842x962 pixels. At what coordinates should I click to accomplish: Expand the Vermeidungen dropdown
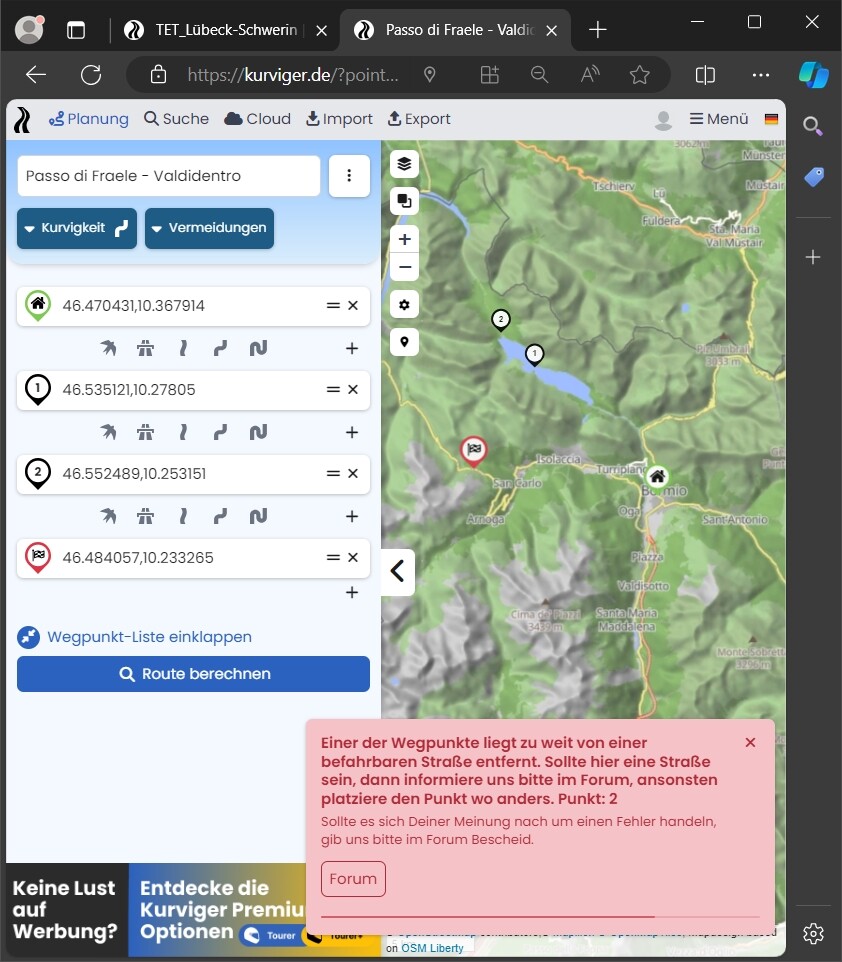click(x=209, y=228)
